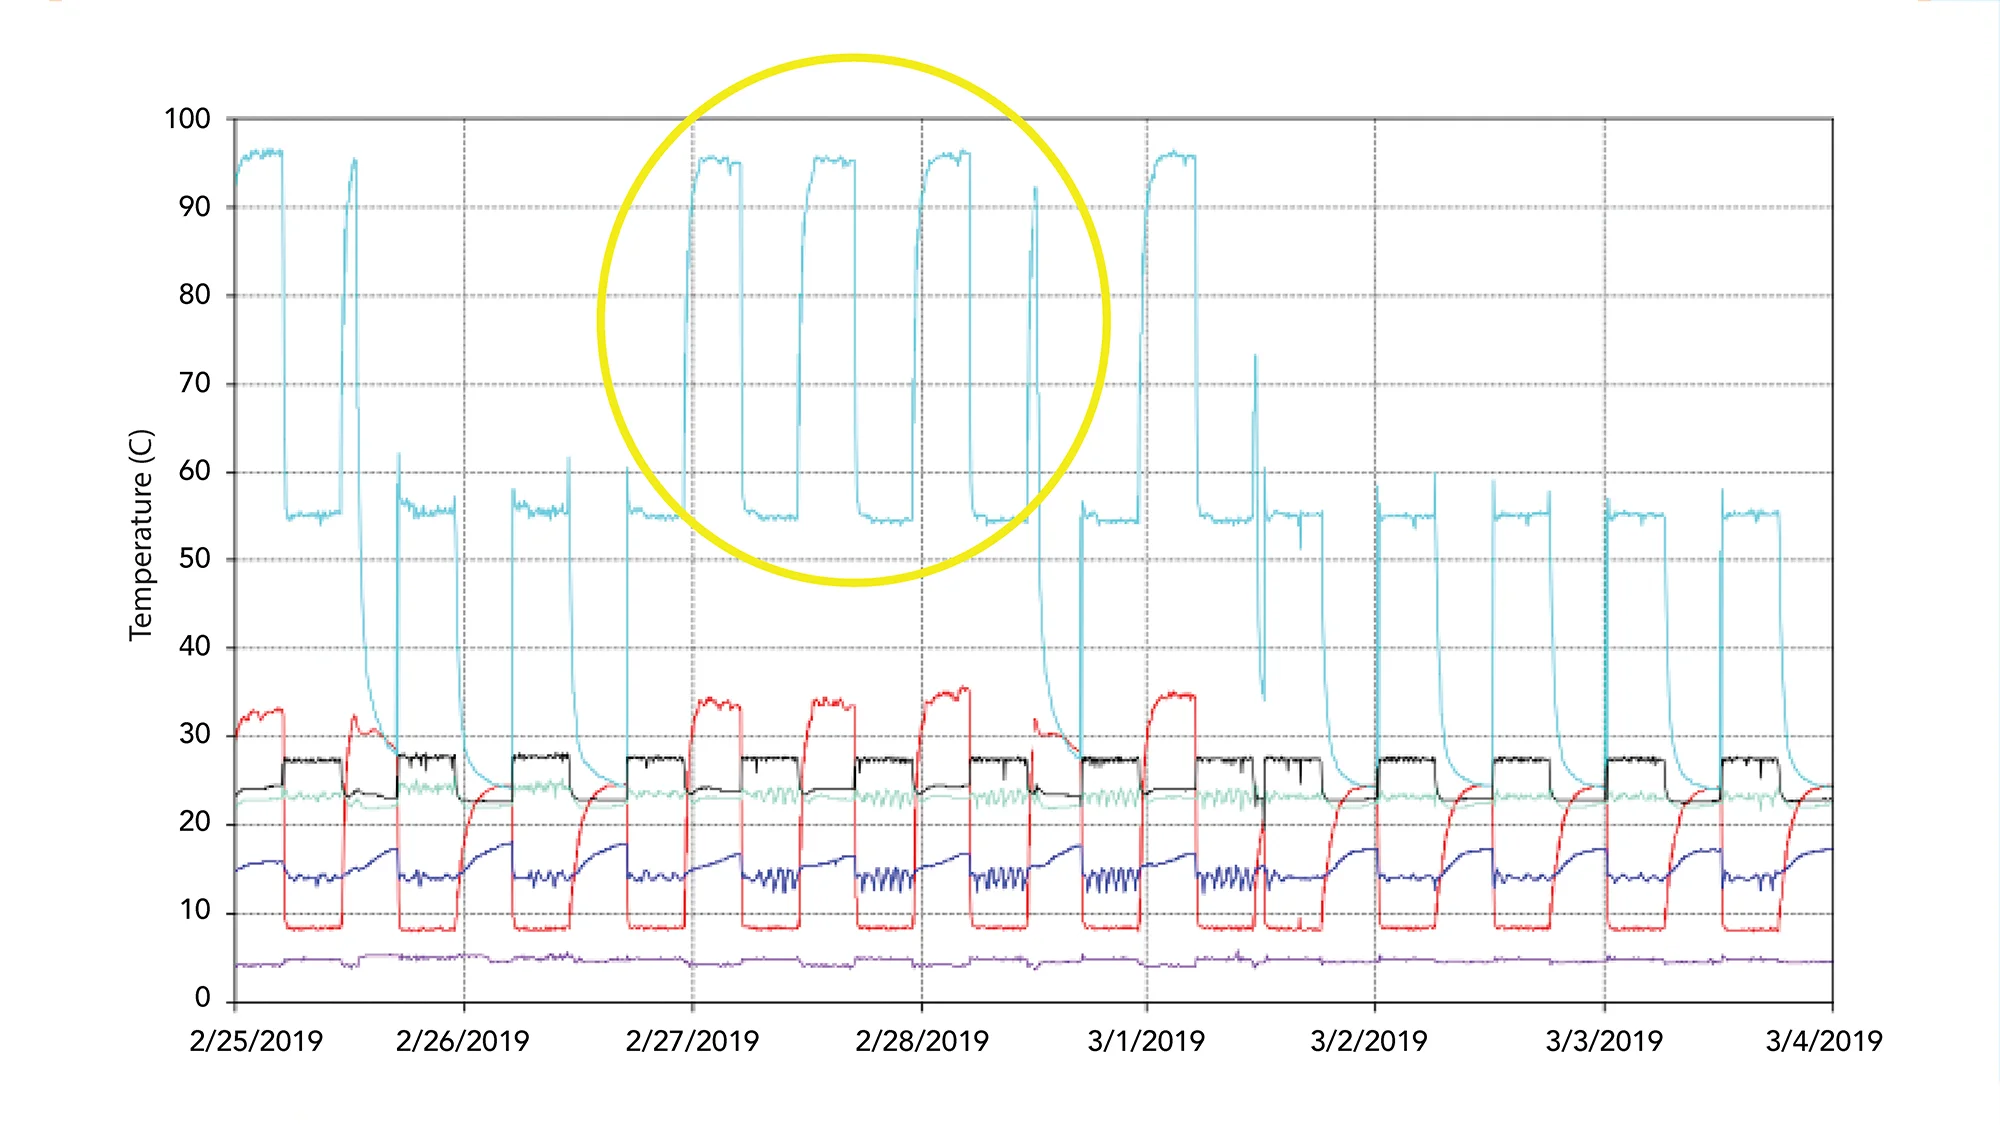The height and width of the screenshot is (1125, 2000).
Task: Click the 3/4/2019 date label
Action: point(1823,1041)
